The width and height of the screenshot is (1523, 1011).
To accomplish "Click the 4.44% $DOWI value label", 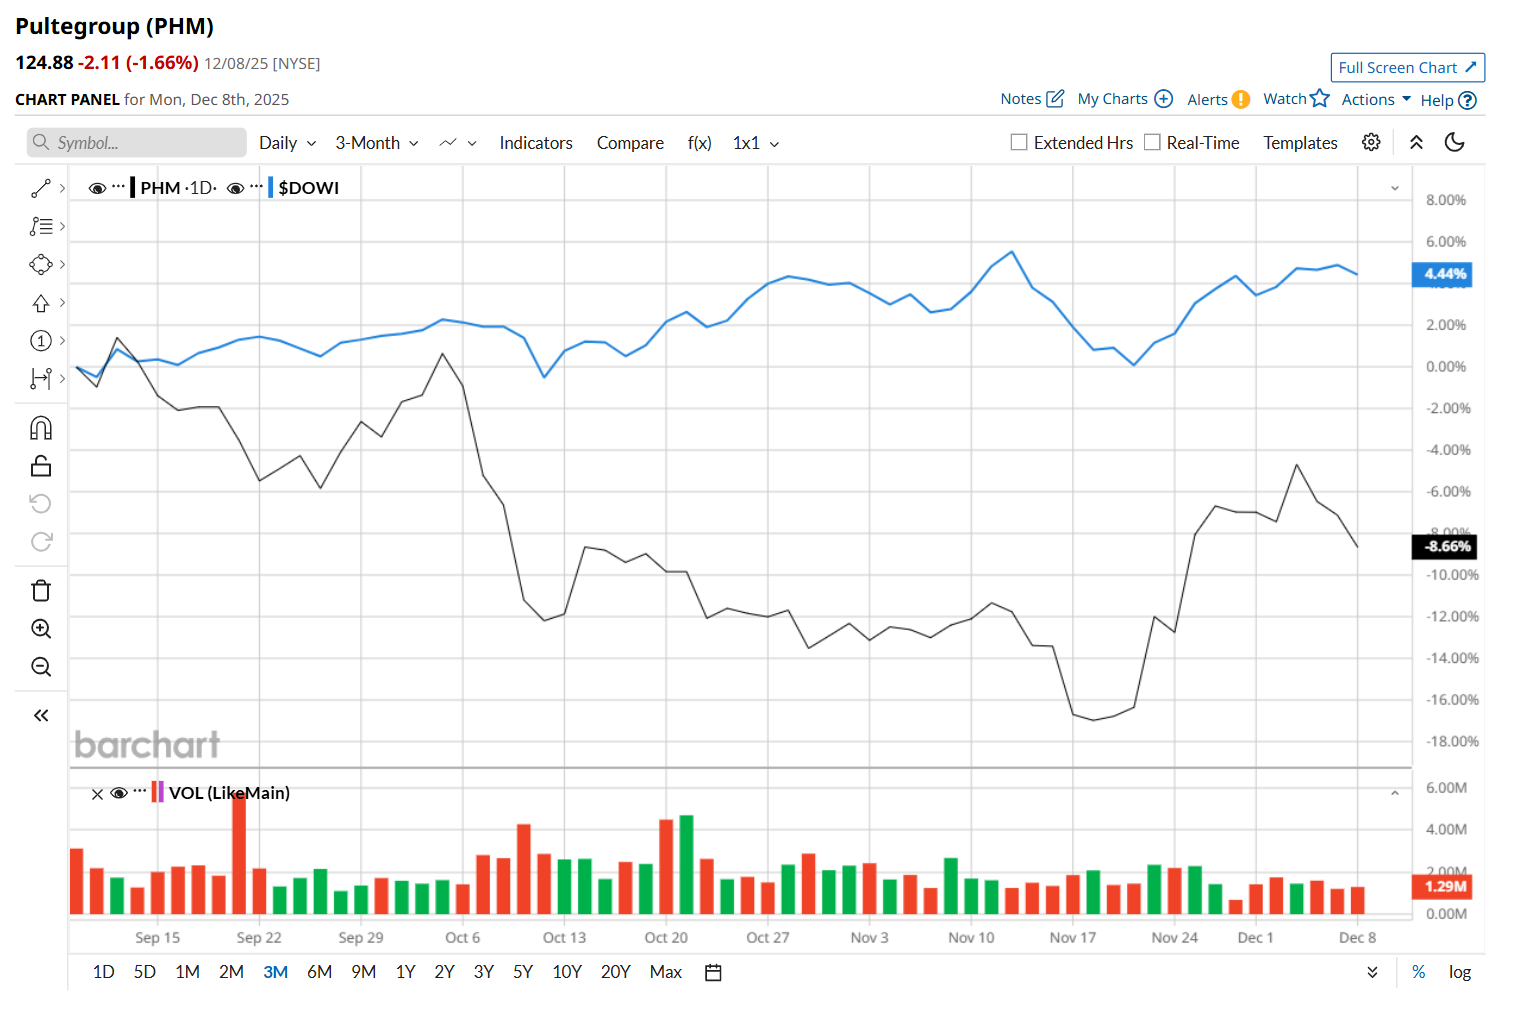I will pyautogui.click(x=1441, y=274).
